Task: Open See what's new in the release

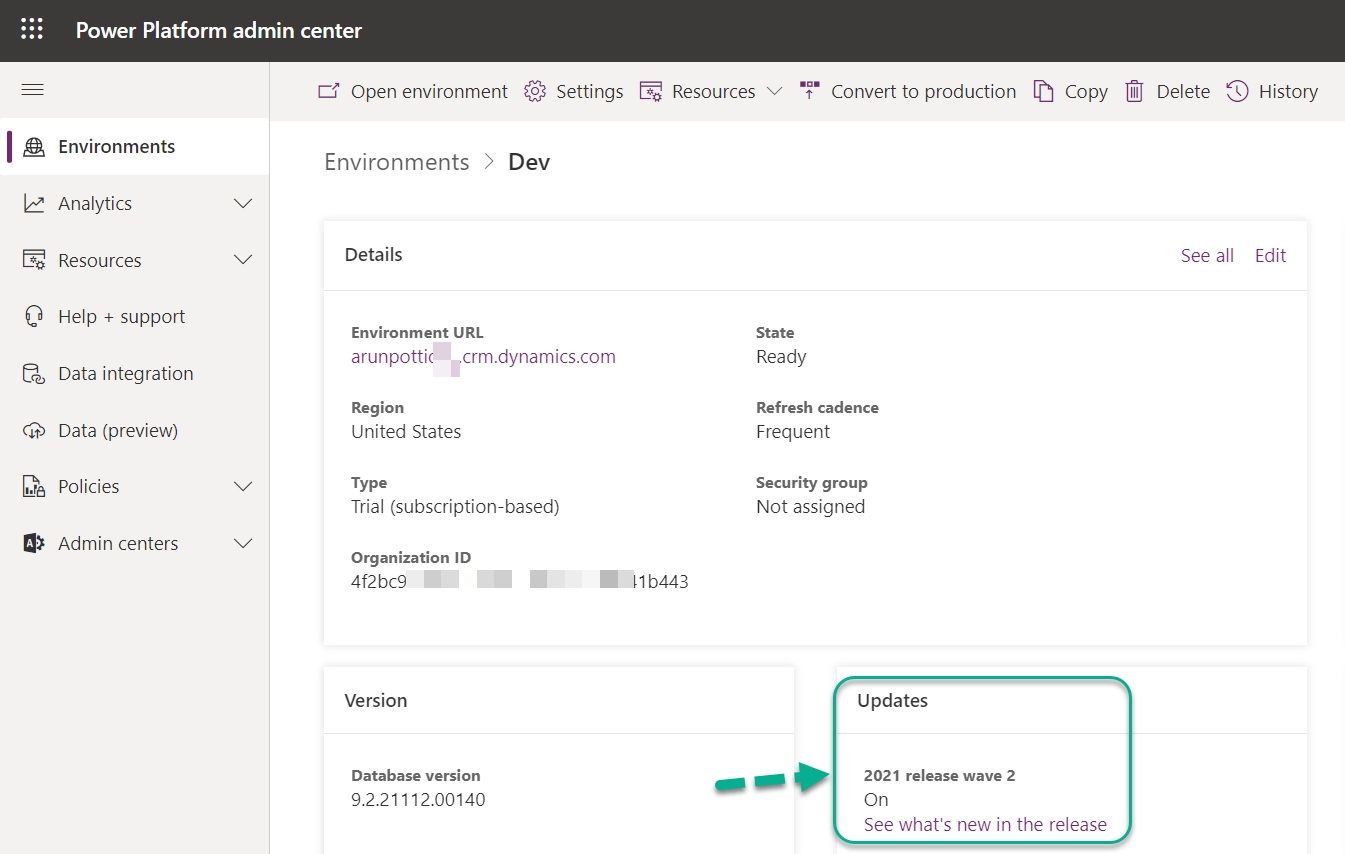Action: click(985, 825)
